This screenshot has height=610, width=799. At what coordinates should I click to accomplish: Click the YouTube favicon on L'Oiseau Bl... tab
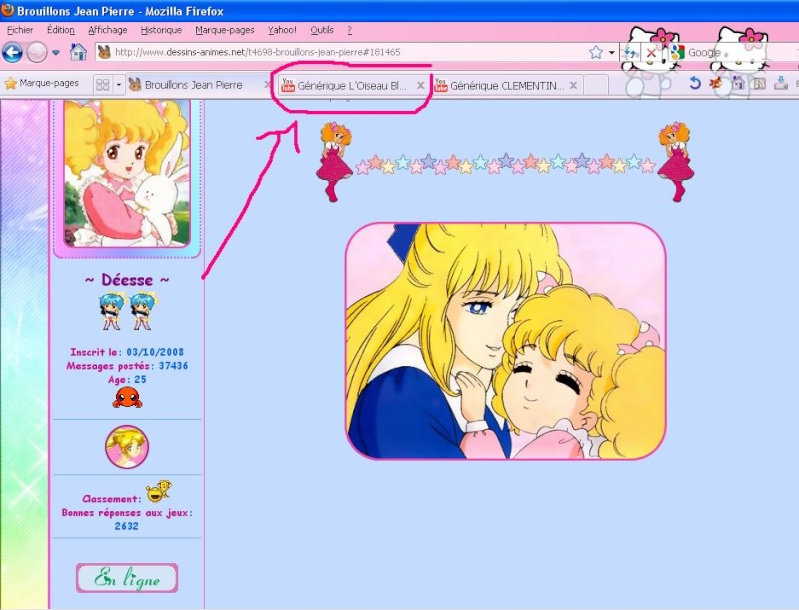(x=288, y=86)
